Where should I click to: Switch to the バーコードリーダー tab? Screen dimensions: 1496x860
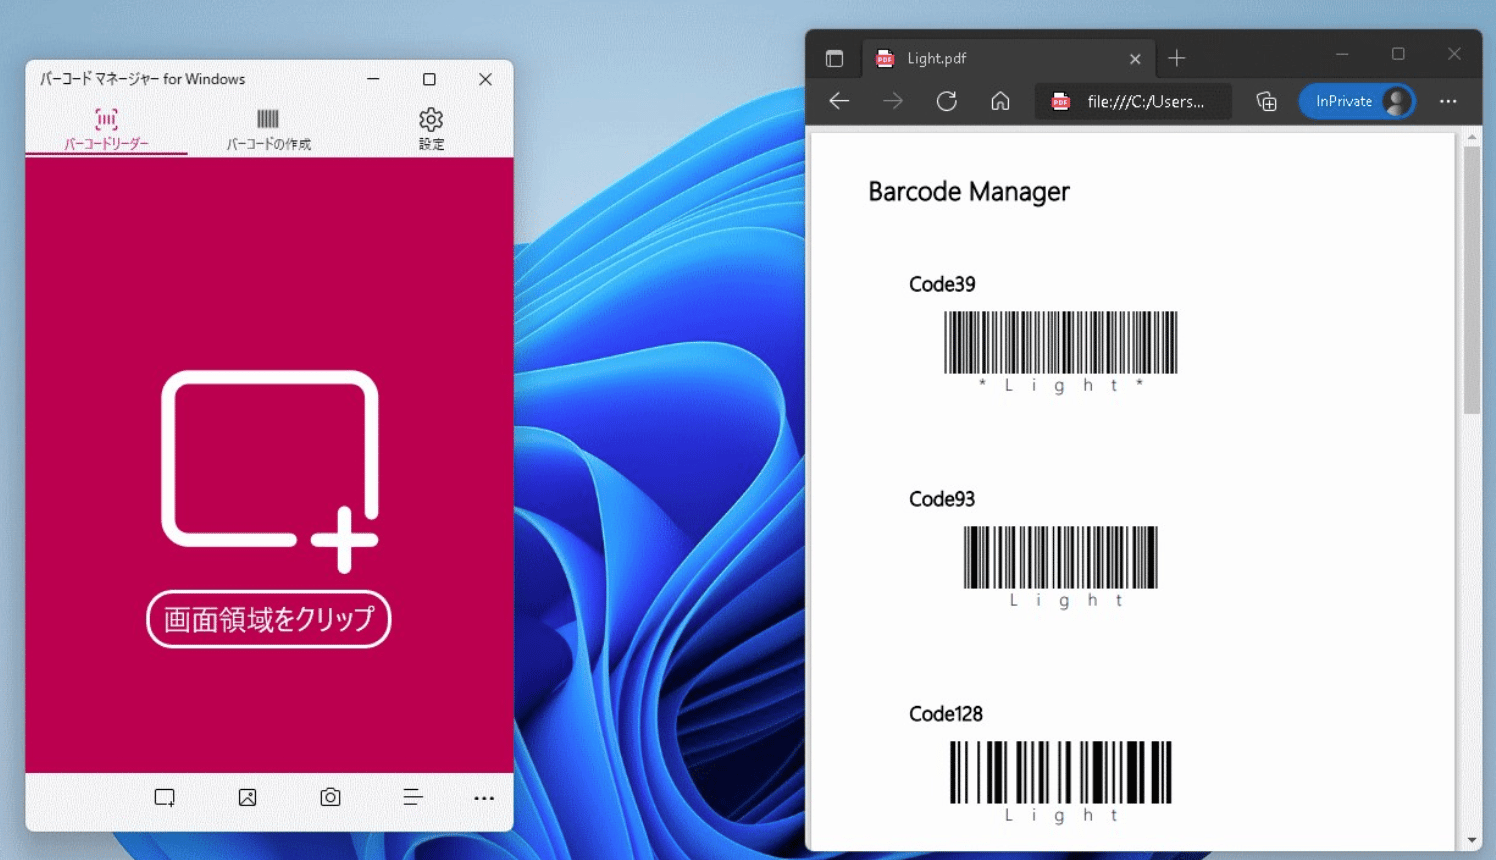coord(106,129)
